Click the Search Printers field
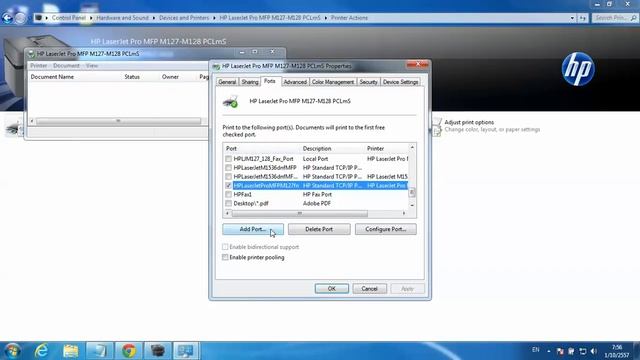 615,18
